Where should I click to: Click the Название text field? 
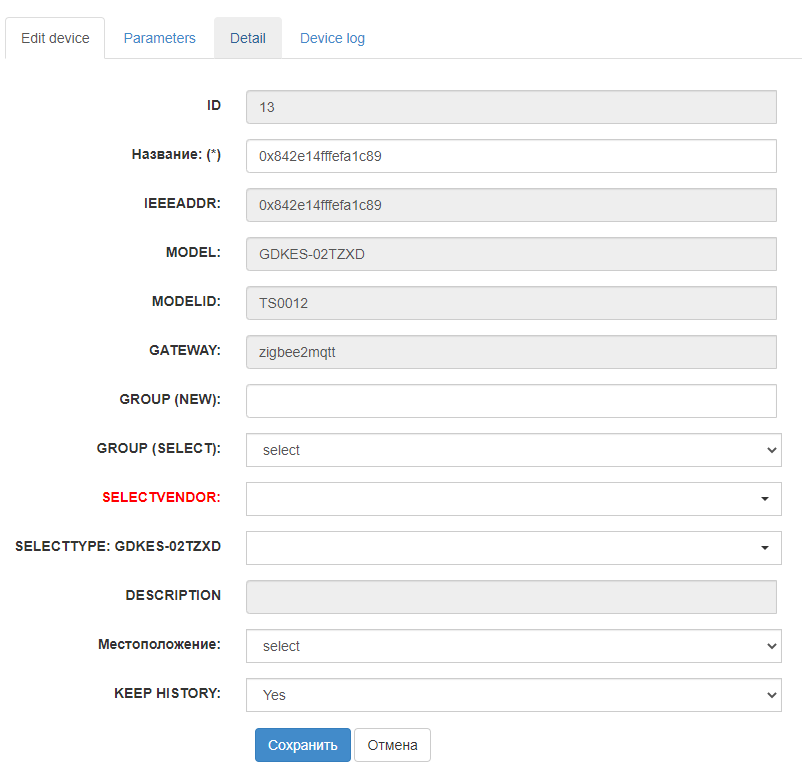[511, 156]
